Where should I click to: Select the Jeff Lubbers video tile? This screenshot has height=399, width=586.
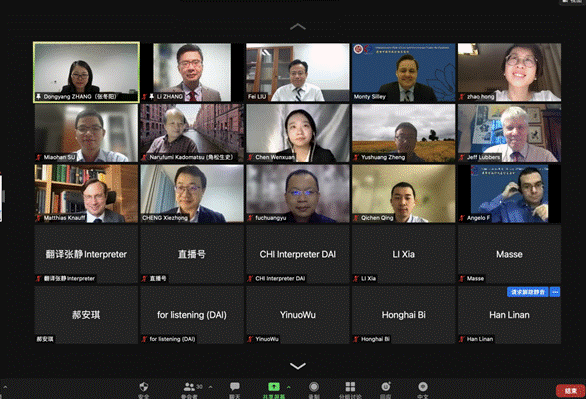pos(509,133)
